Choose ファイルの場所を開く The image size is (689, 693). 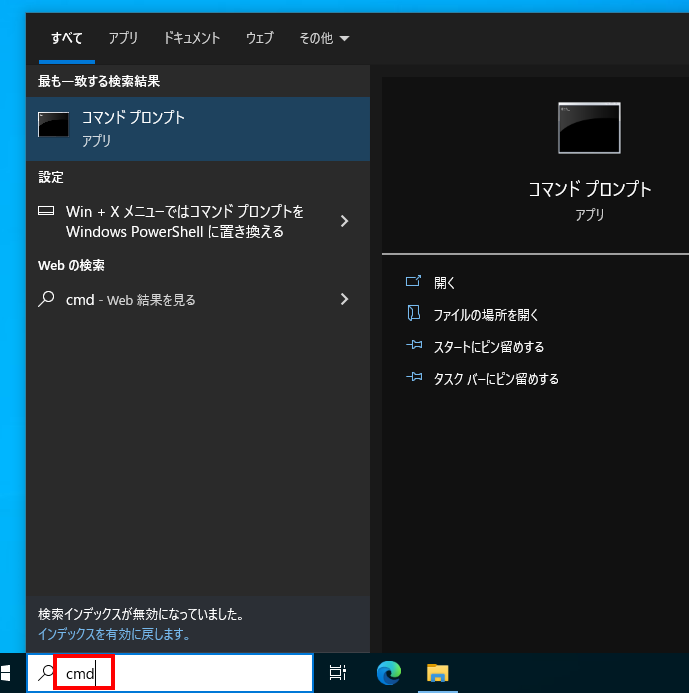486,315
